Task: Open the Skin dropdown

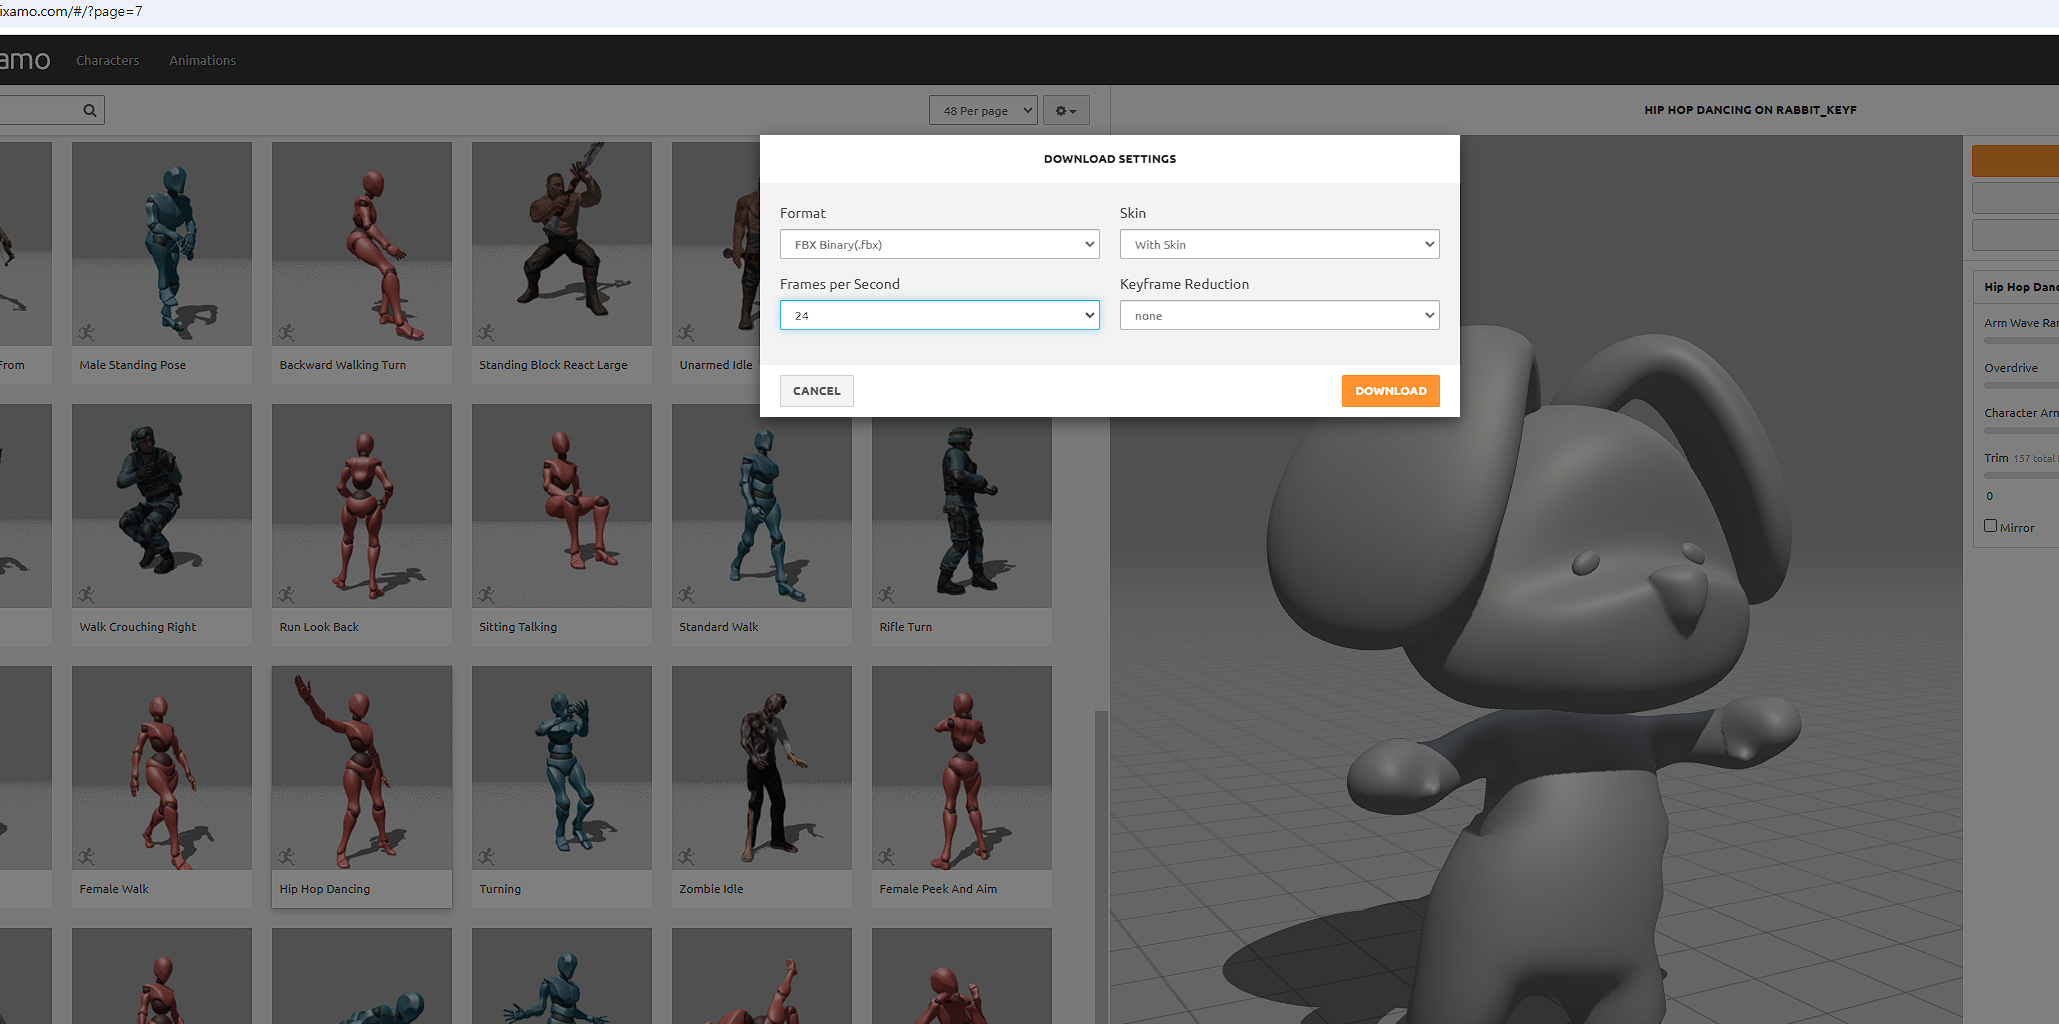Action: 1280,244
